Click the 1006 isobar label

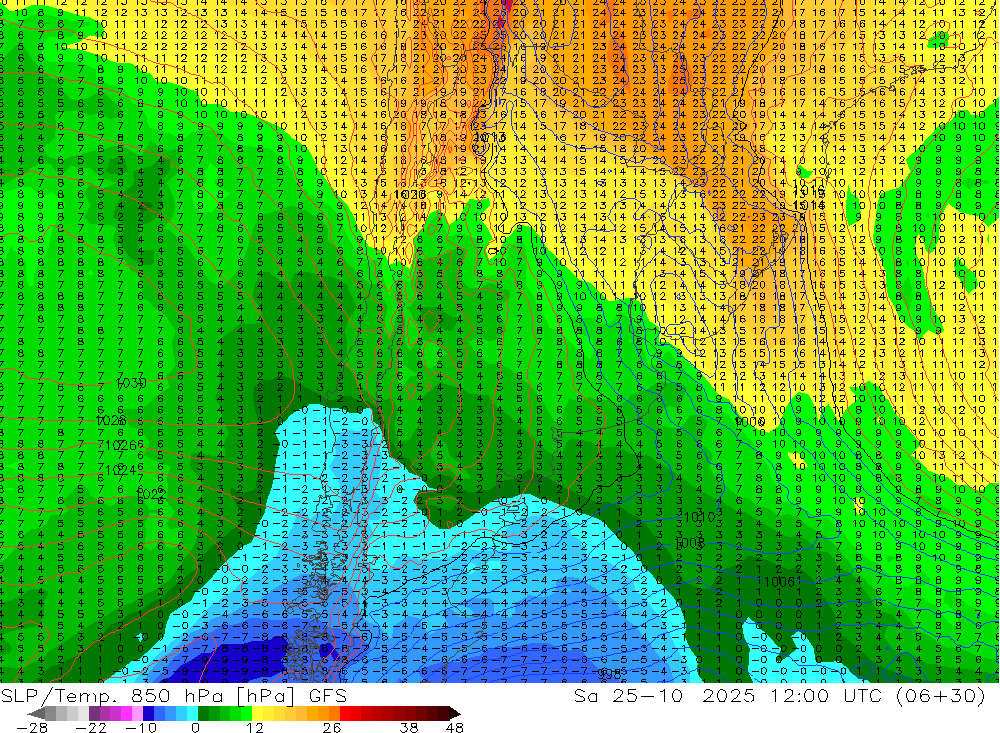pos(779,581)
